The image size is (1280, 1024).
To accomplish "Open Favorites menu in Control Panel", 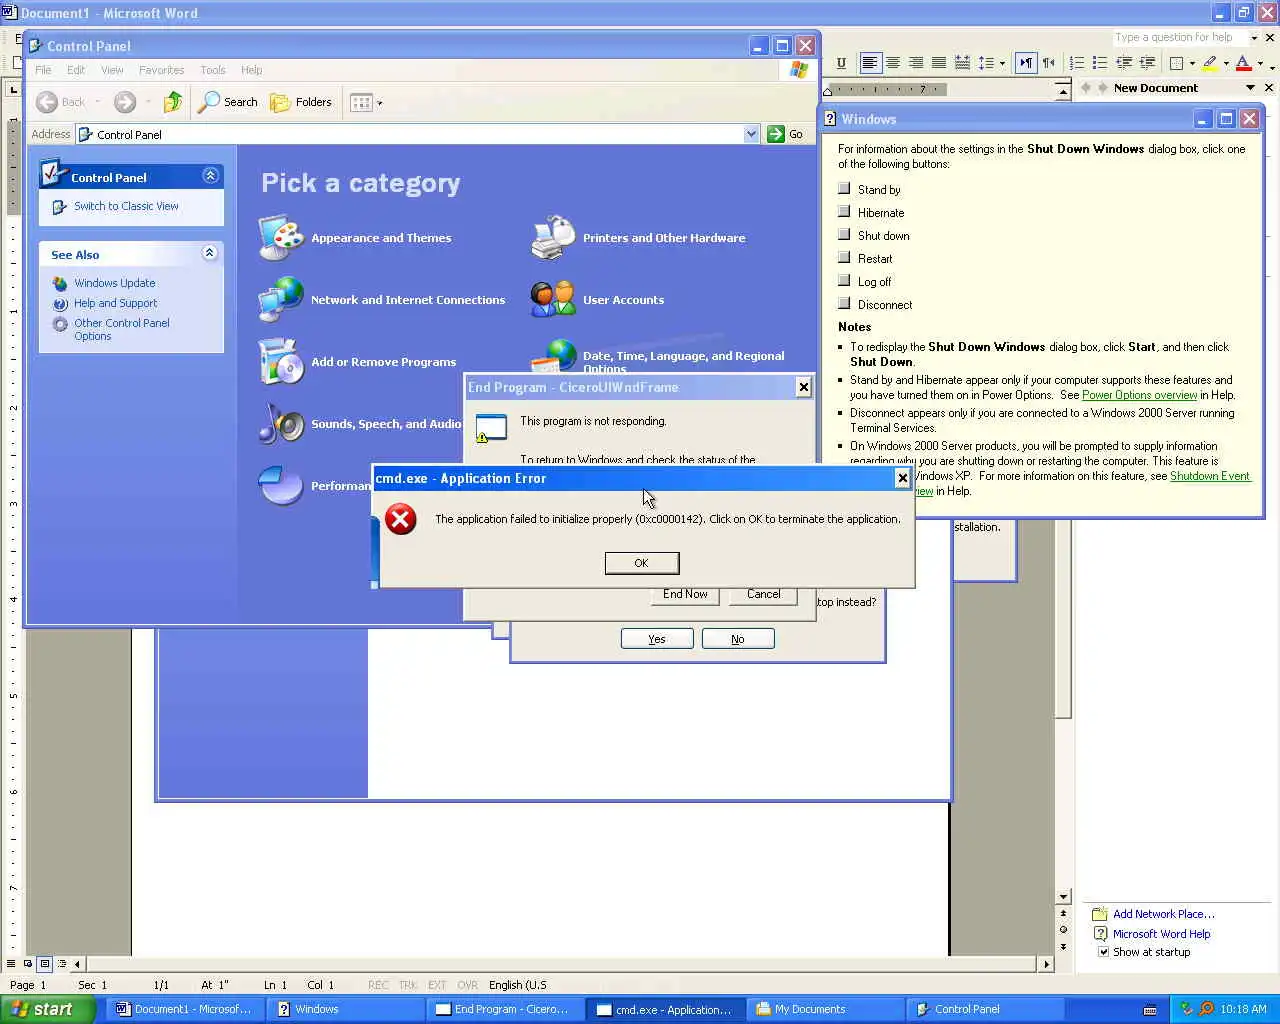I will tap(161, 70).
